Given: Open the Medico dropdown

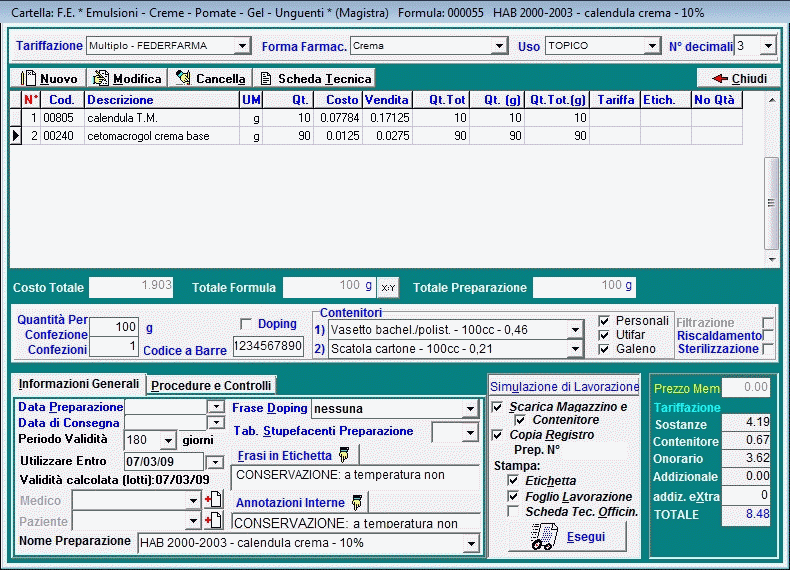Looking at the screenshot, I should click(x=193, y=500).
